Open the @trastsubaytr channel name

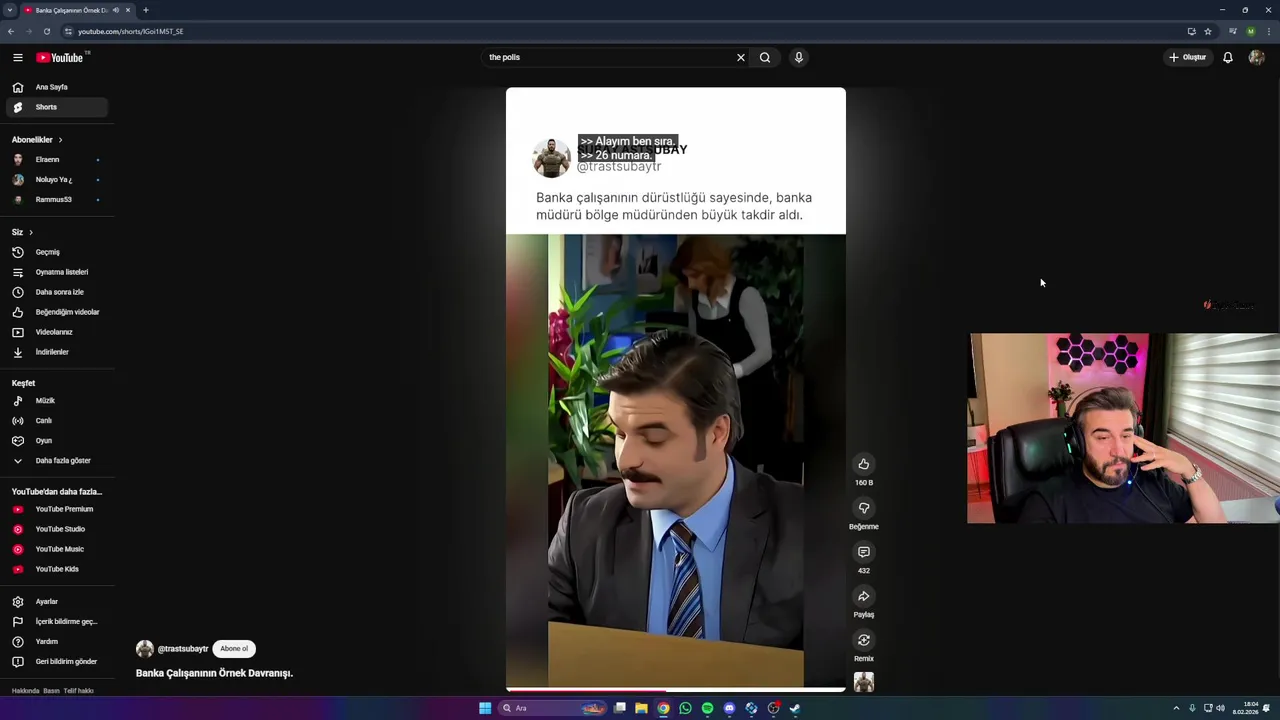[x=183, y=649]
